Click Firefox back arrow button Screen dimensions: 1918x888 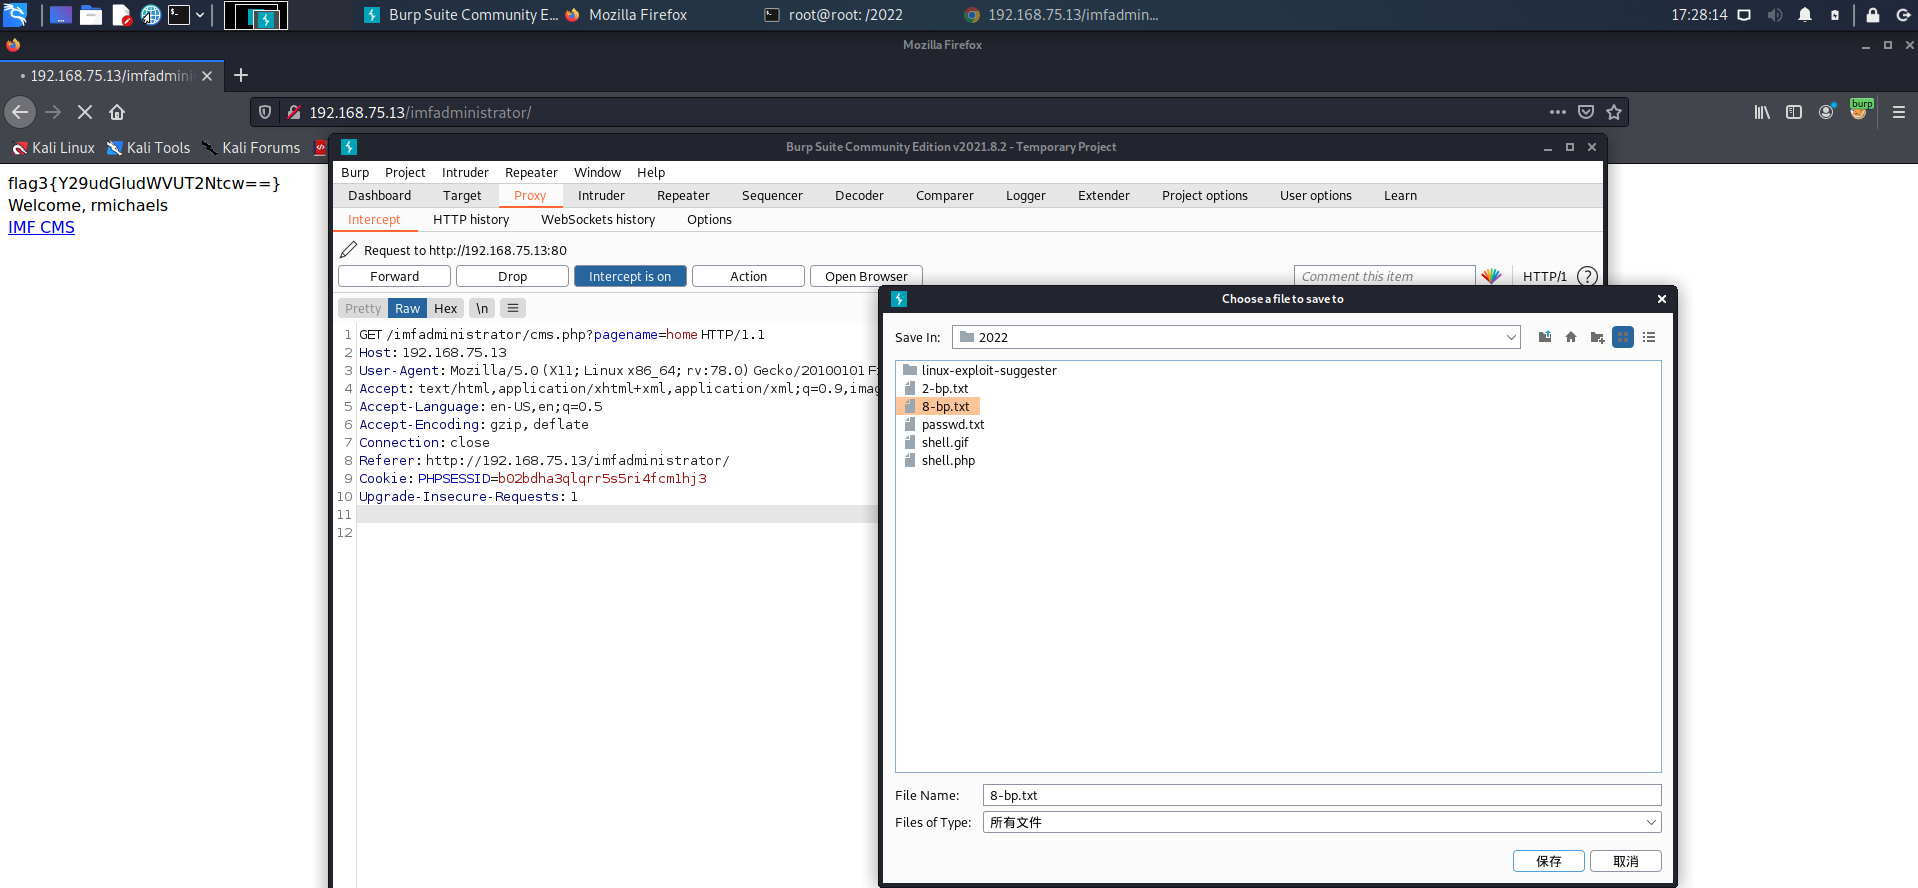tap(20, 112)
